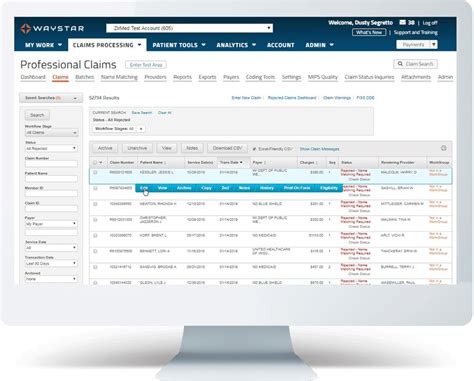Open arrow beside the header select-all checkbox
Image resolution: width=474 pixels, height=381 pixels.
click(101, 162)
